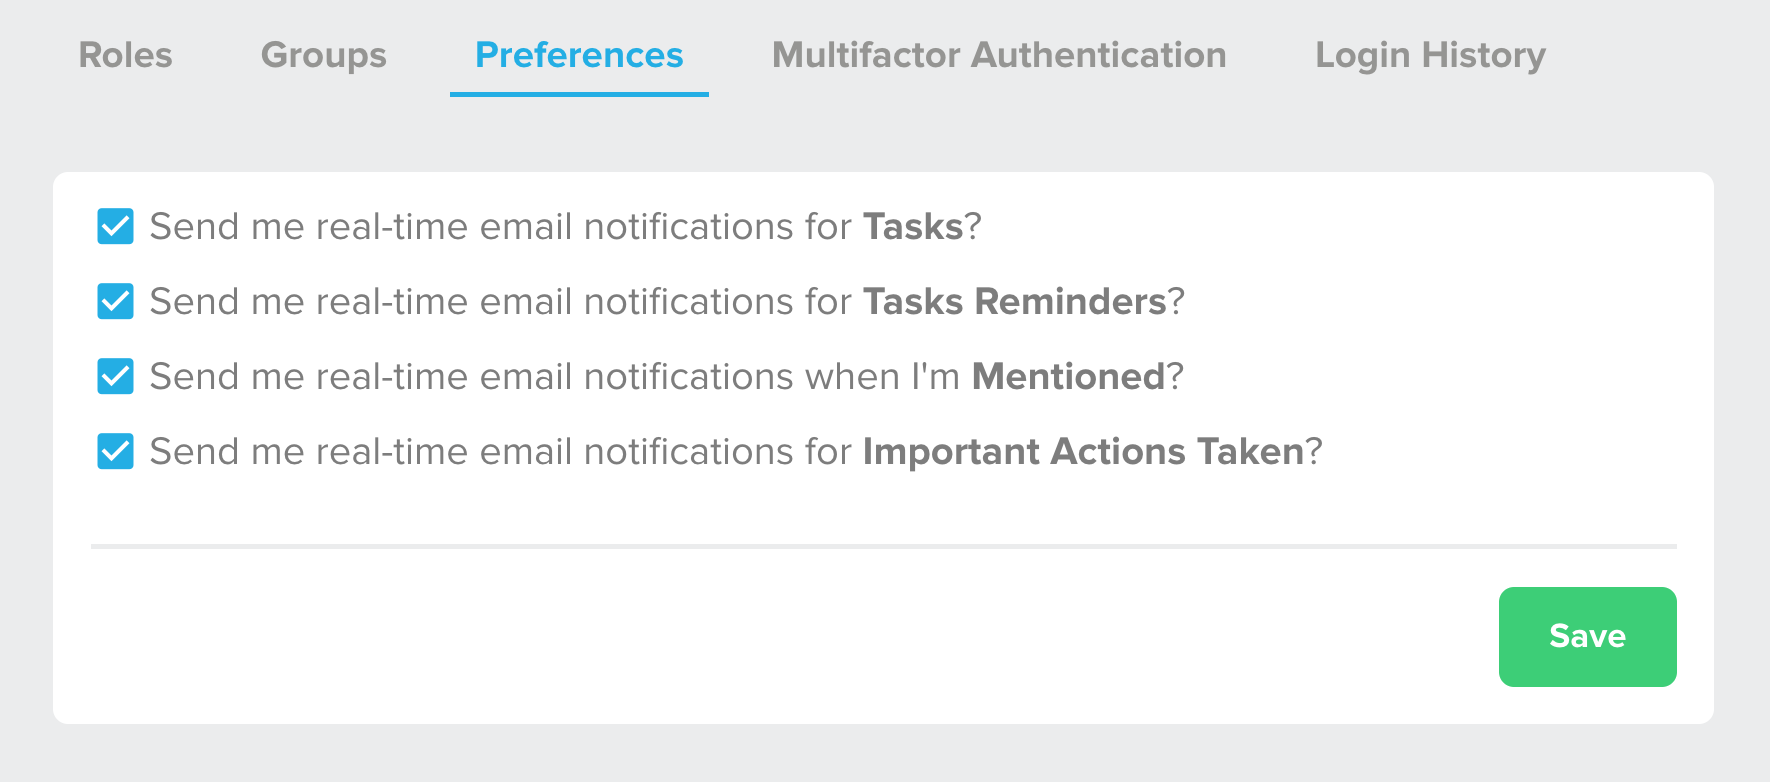This screenshot has width=1770, height=782.
Task: Open the Groups tab
Action: (322, 56)
